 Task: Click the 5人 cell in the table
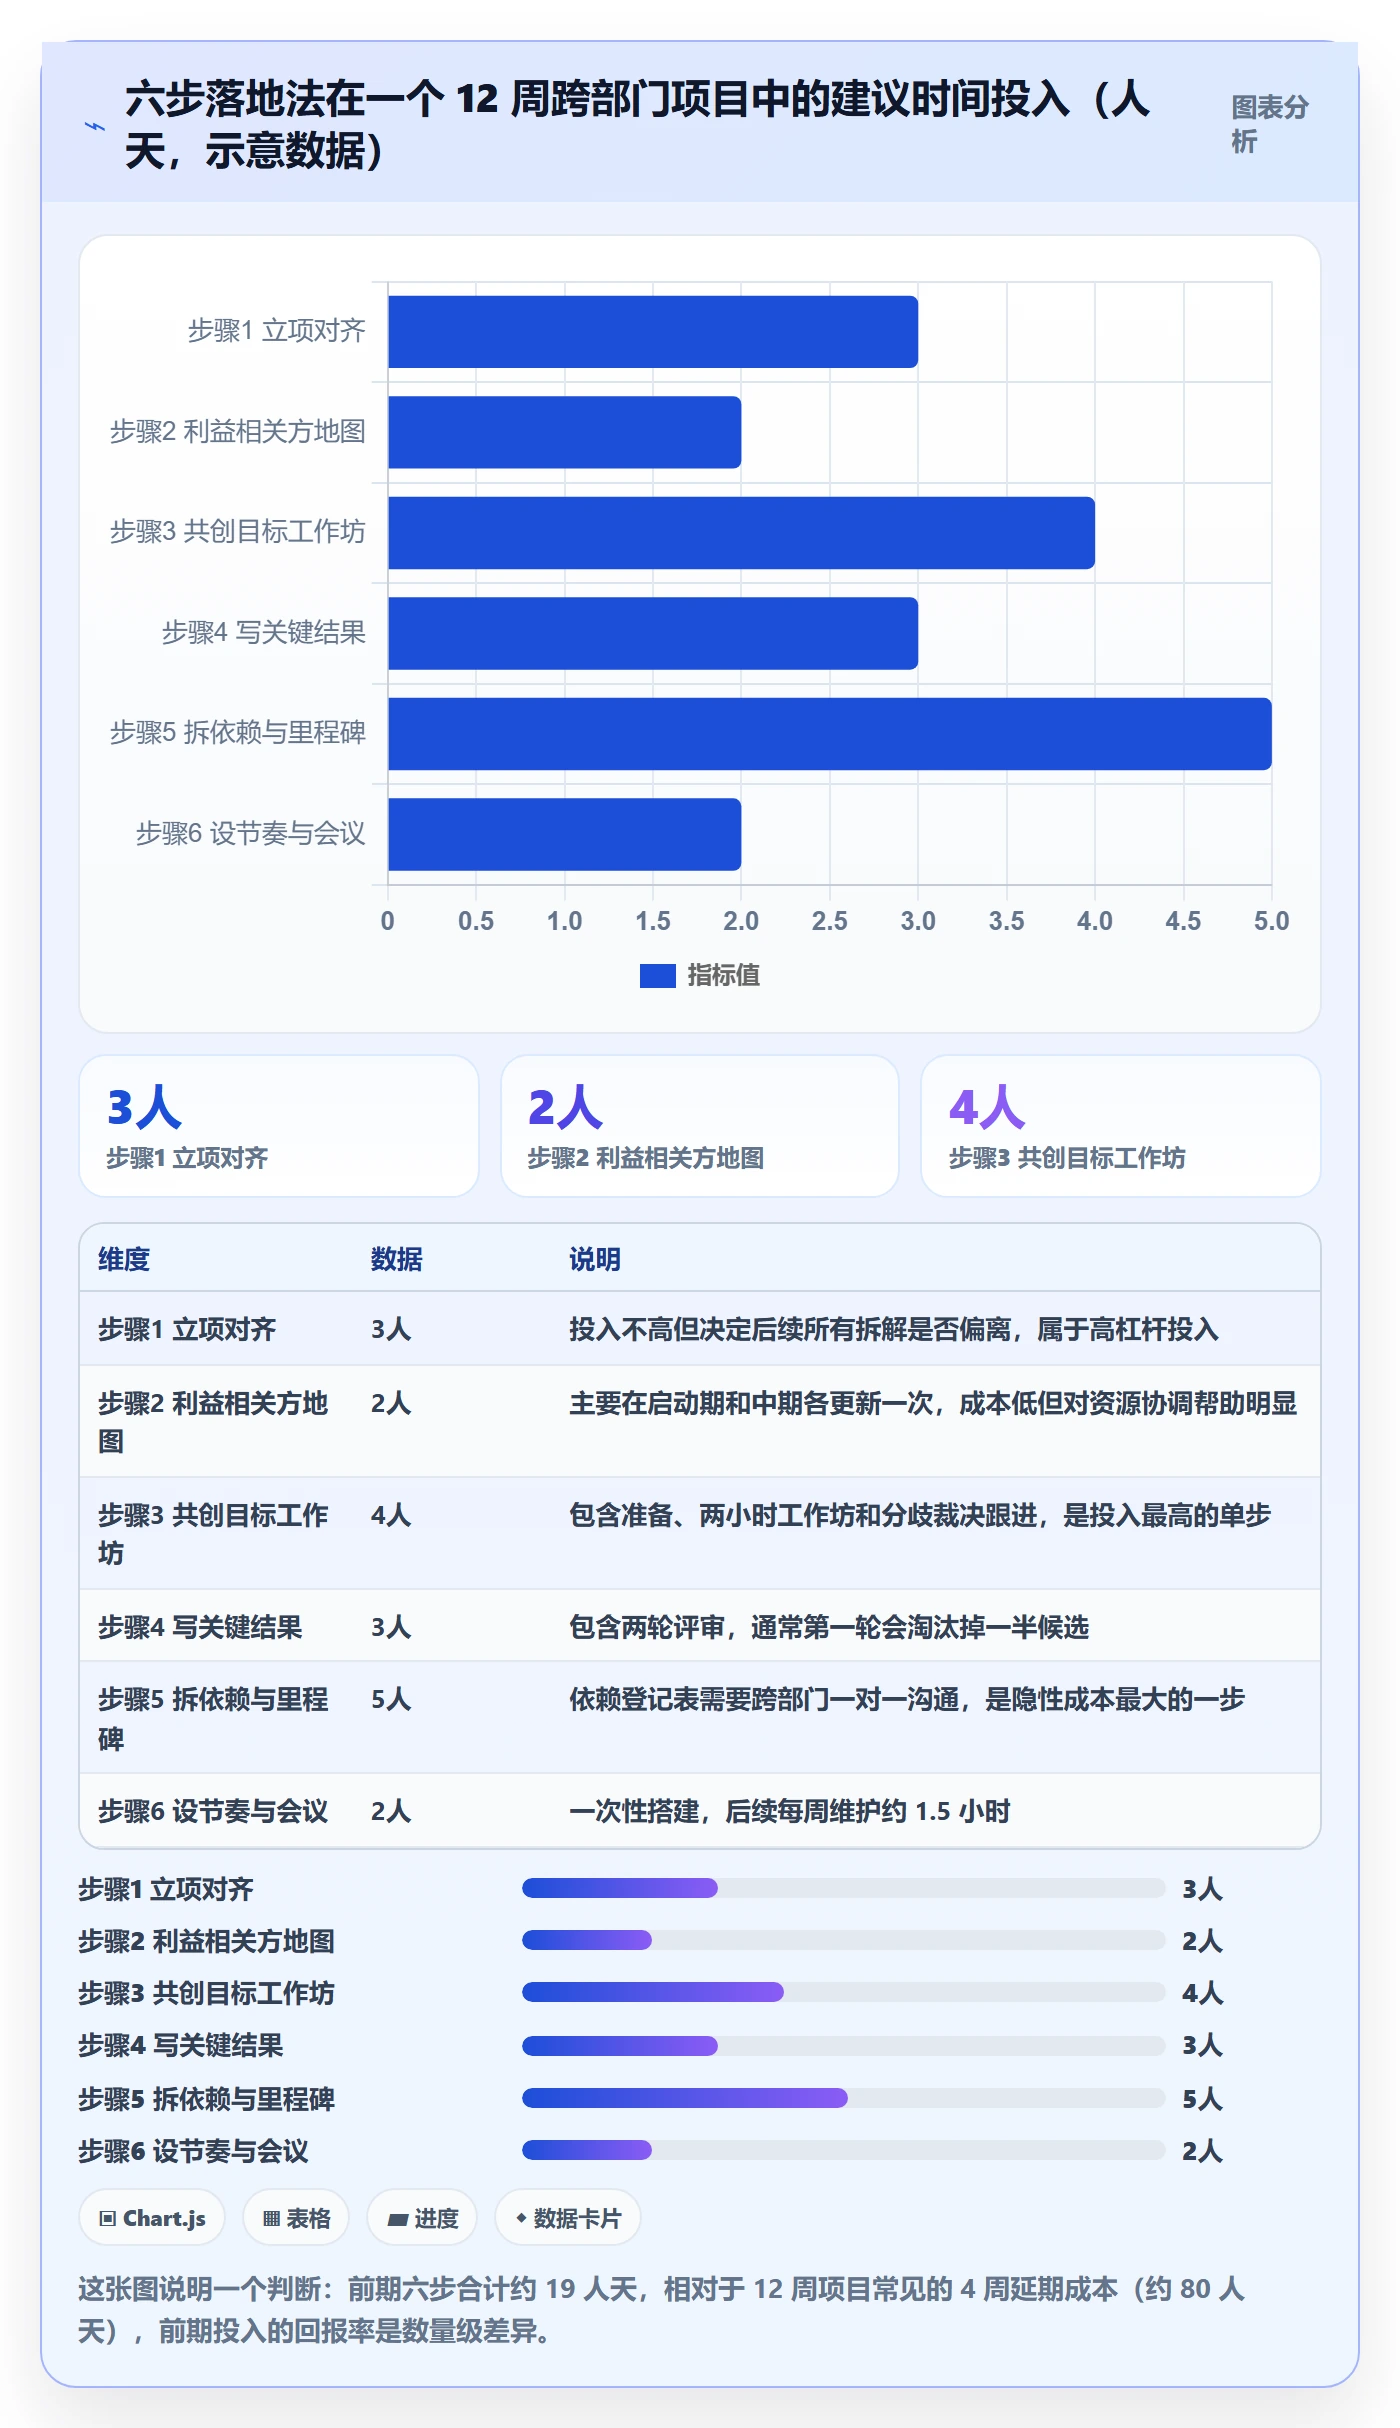391,1700
